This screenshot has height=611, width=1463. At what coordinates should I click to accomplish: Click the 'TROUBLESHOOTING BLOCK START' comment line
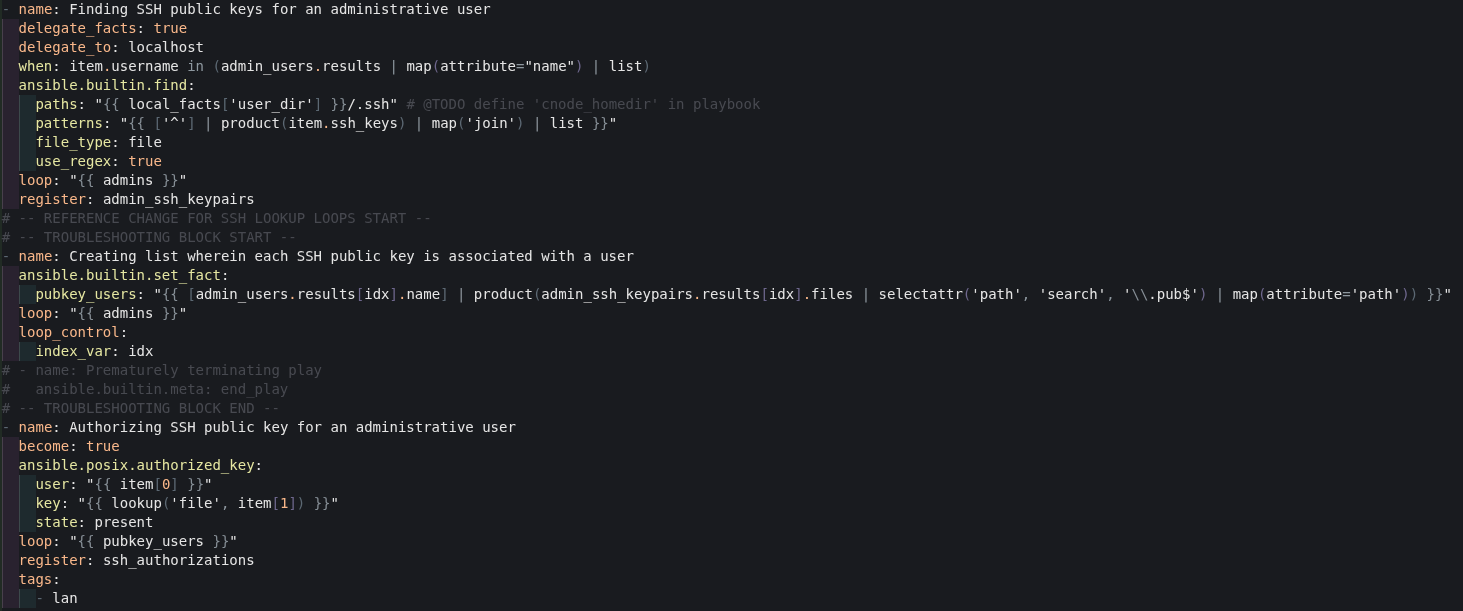click(x=149, y=237)
